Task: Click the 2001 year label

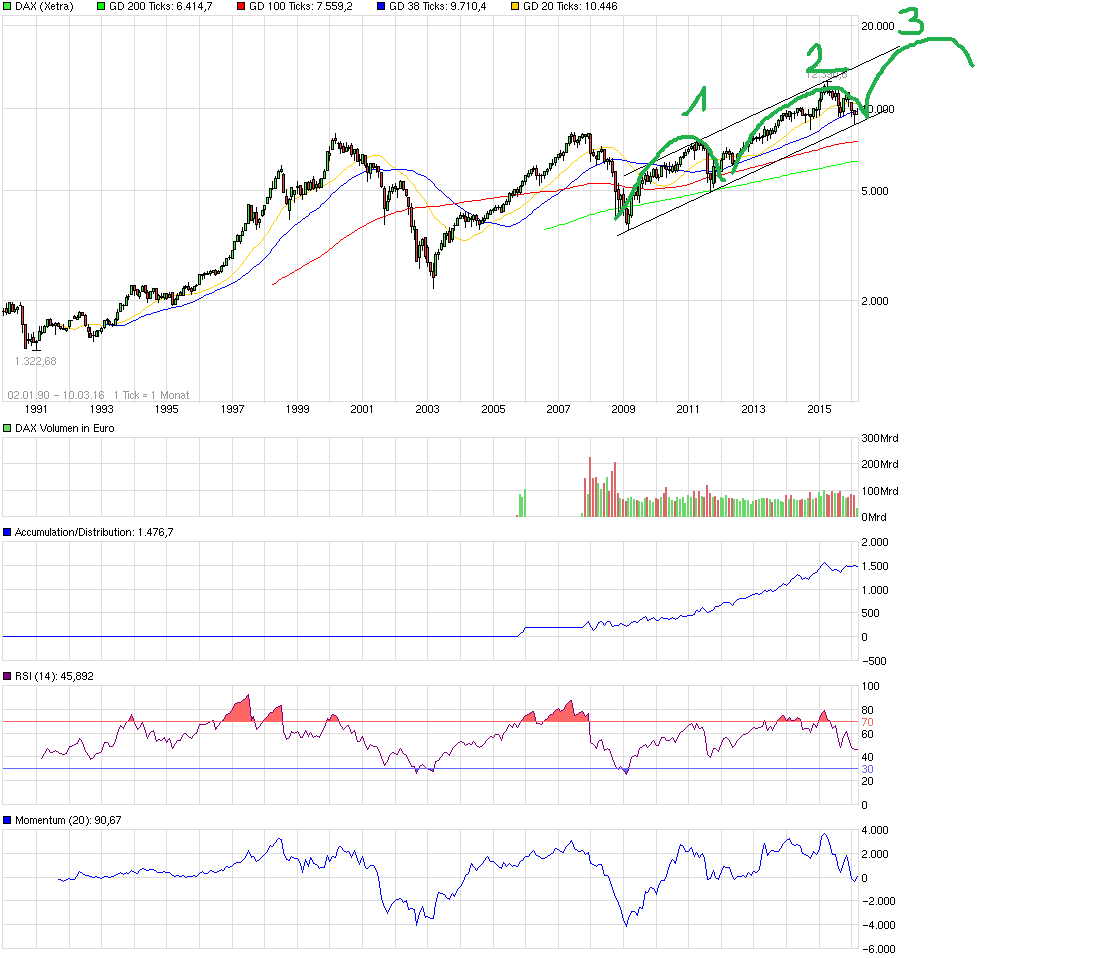Action: [x=362, y=409]
